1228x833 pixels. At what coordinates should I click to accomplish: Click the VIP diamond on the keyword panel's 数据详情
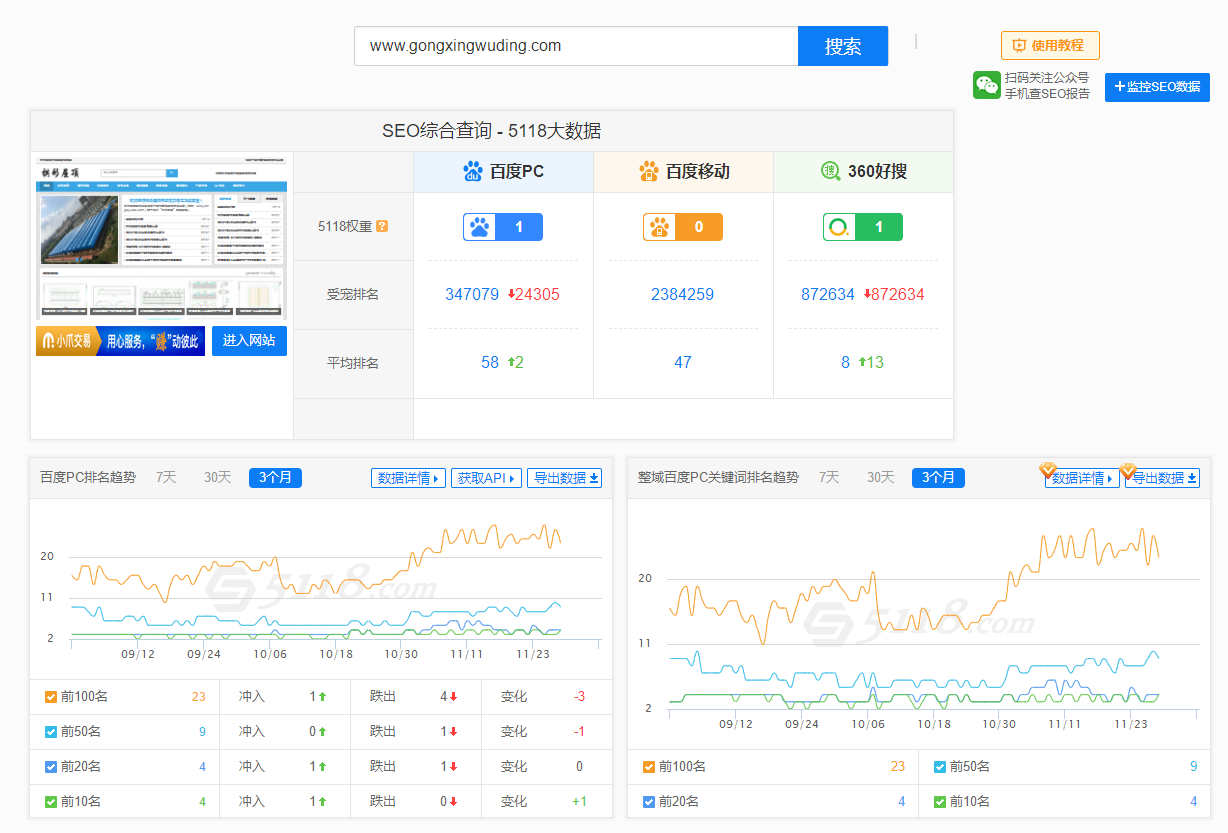(1048, 469)
